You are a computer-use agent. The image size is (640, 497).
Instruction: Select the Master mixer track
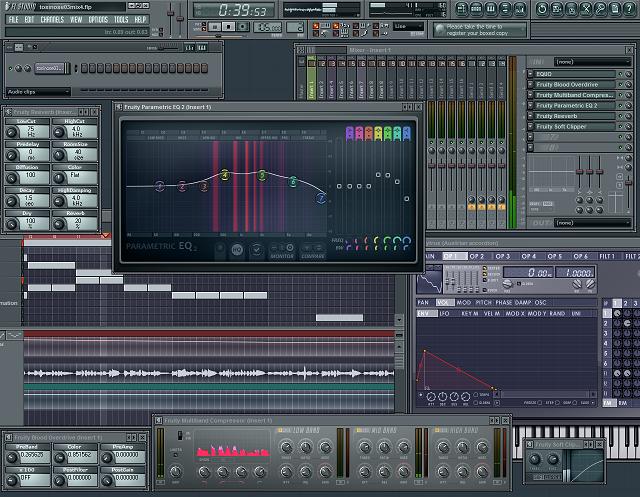(x=302, y=79)
